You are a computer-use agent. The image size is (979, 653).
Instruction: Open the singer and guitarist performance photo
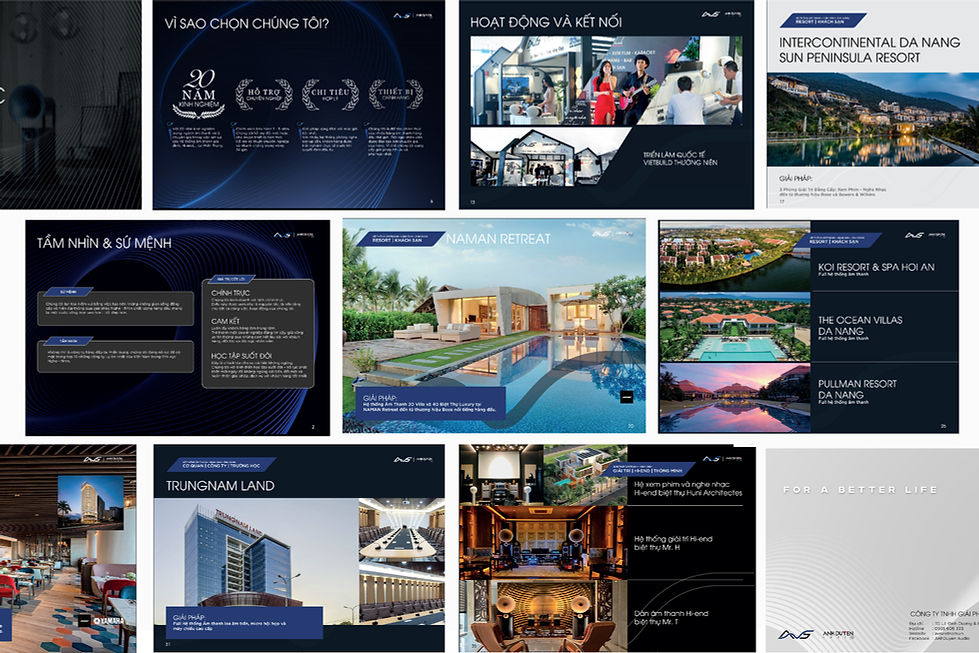[x=627, y=80]
